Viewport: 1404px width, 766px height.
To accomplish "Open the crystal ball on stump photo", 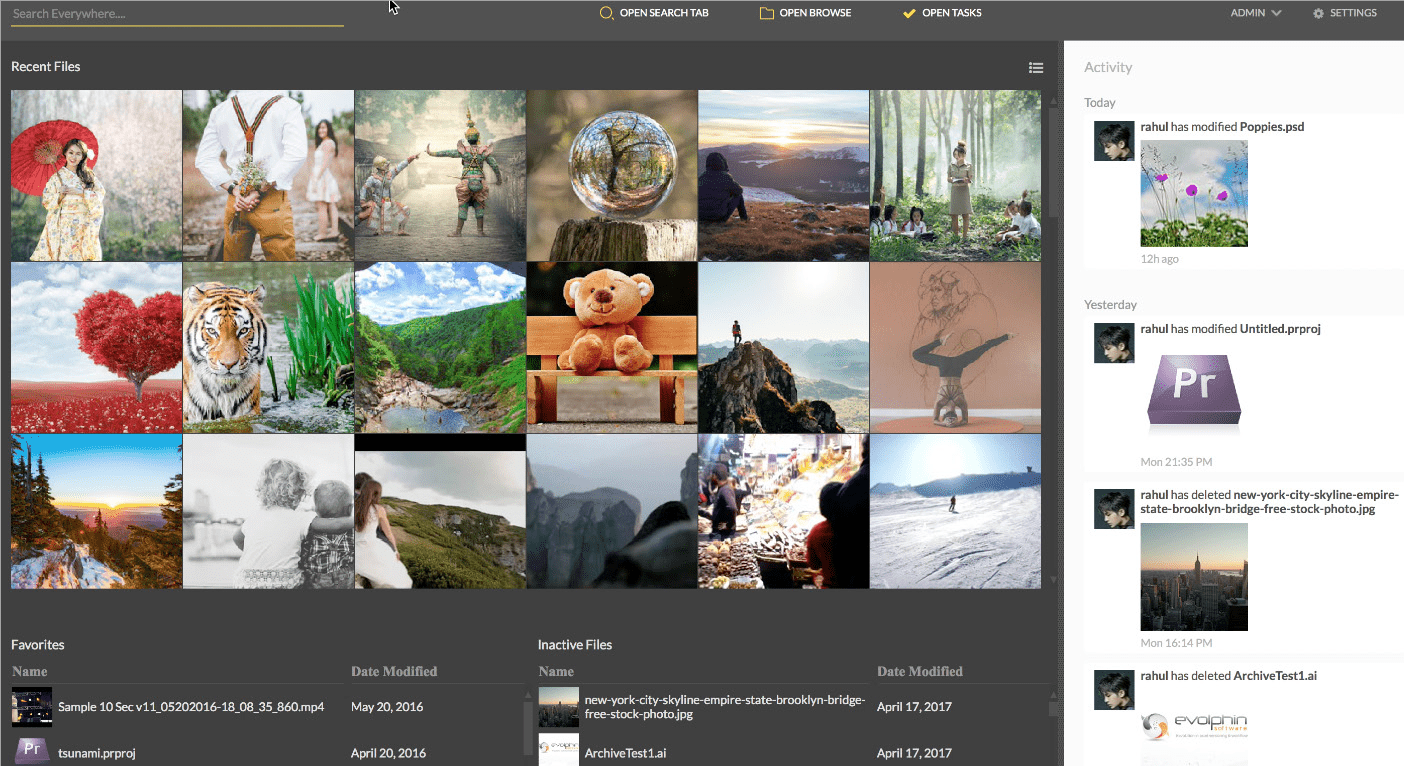I will 612,175.
